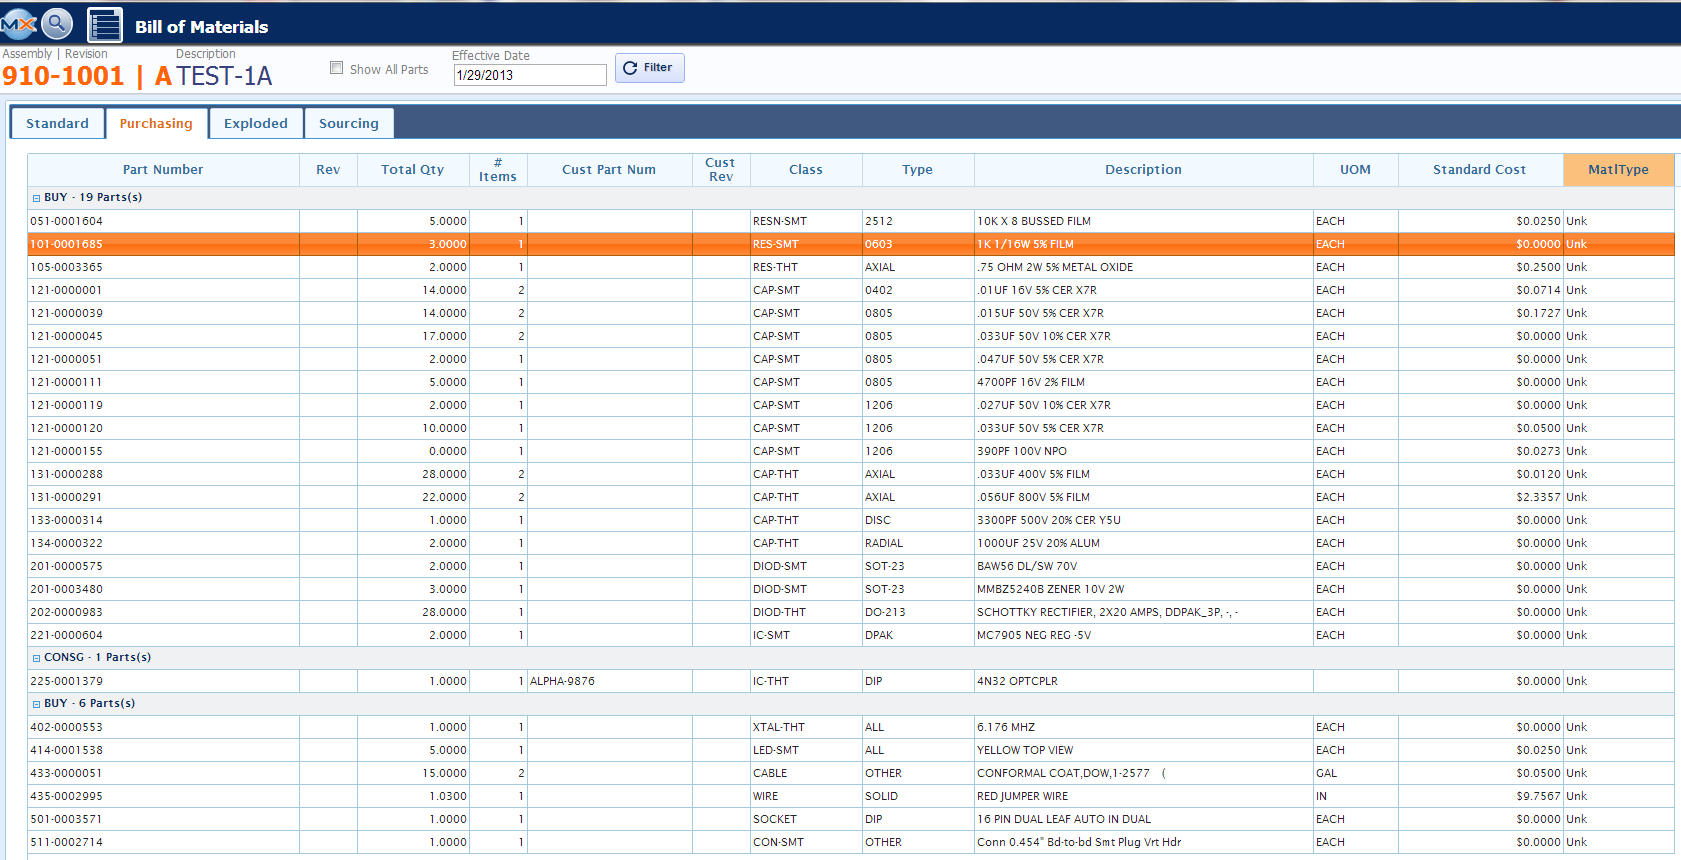Select part number 121-0000045
The image size is (1681, 860).
pos(67,336)
